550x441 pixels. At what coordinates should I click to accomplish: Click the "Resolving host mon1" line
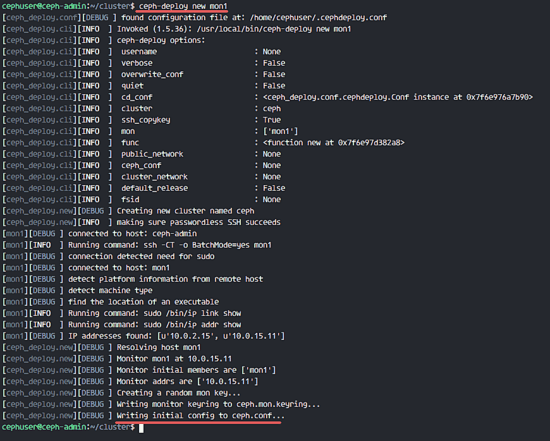click(x=159, y=347)
